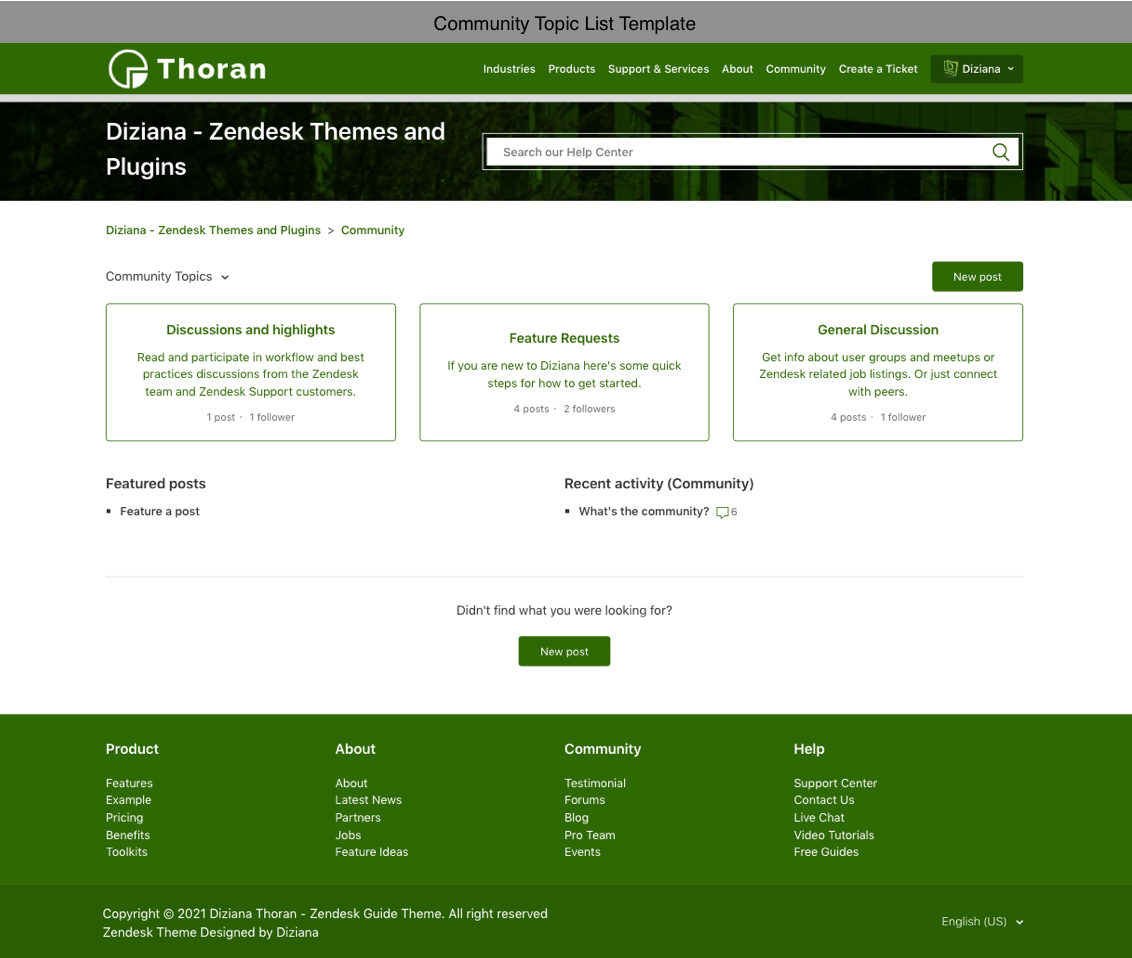Expand the Diziana user menu dropdown
Screen dimensions: 1132x958
1010,69
